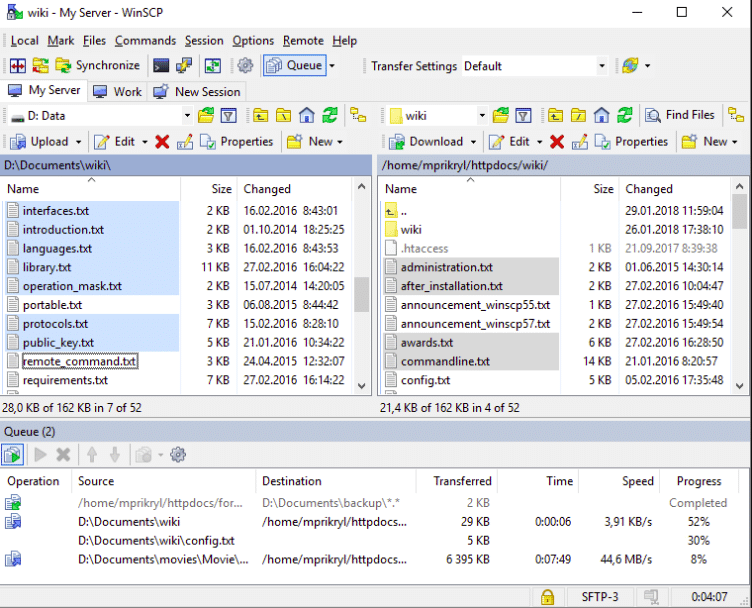Open the Remote menu
The image size is (752, 608).
tap(303, 41)
